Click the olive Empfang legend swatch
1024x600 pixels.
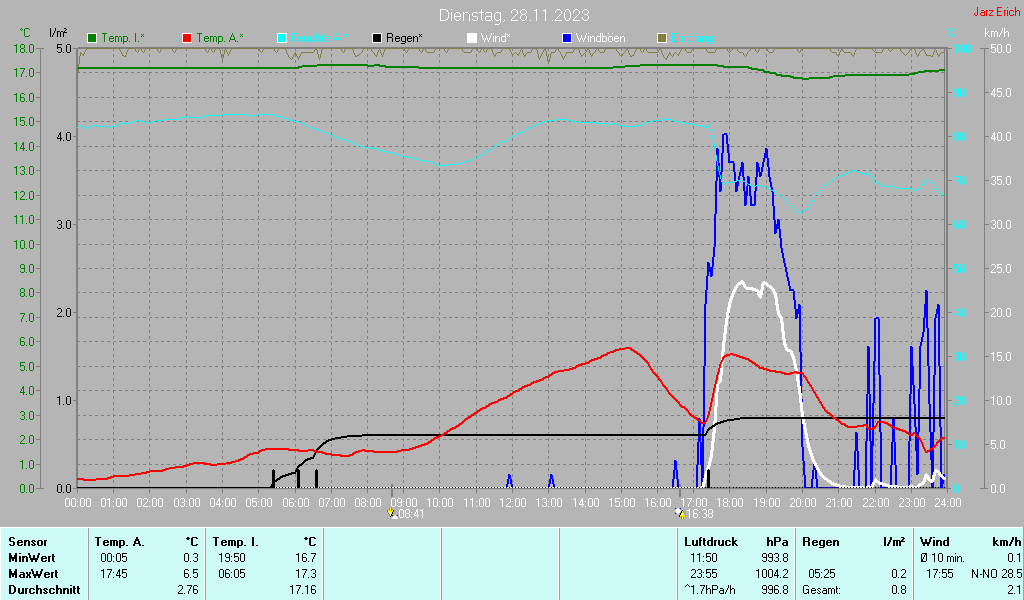(x=662, y=38)
